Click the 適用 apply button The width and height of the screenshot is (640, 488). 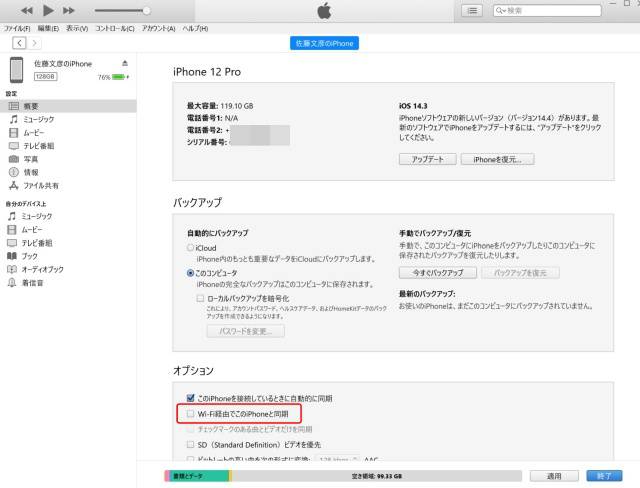tap(554, 476)
